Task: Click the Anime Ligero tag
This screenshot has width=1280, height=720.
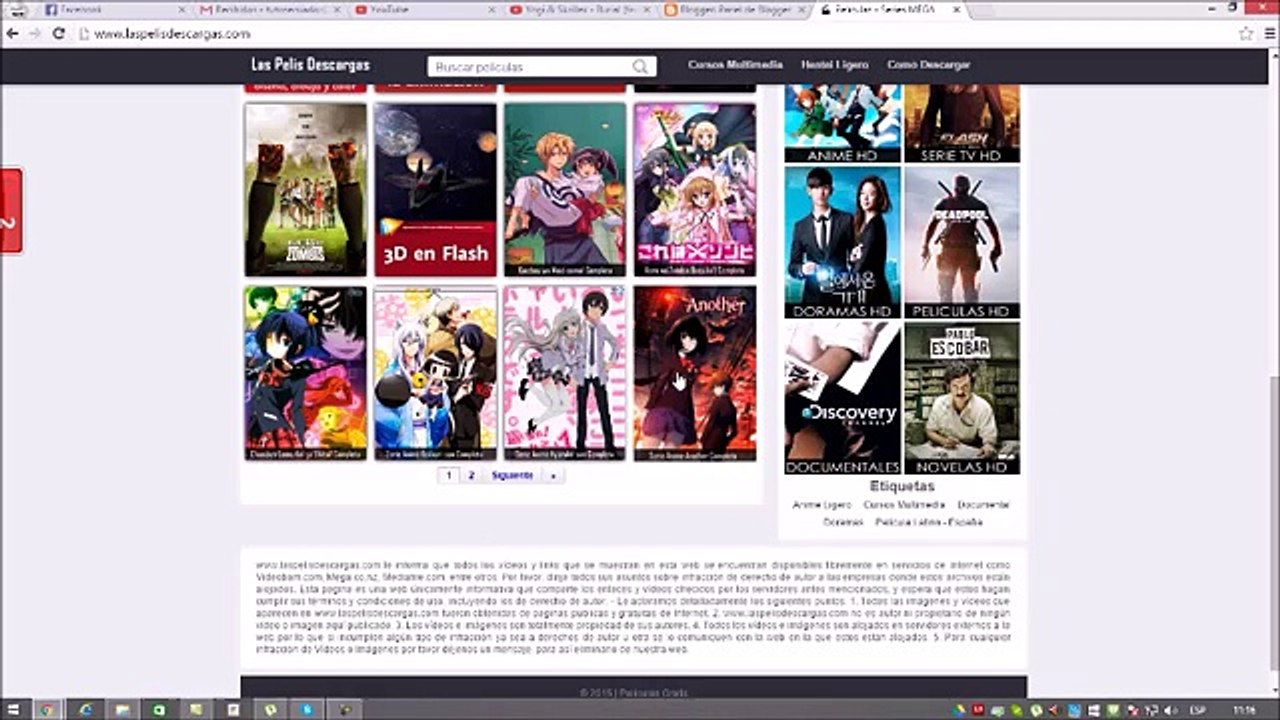Action: coord(821,505)
